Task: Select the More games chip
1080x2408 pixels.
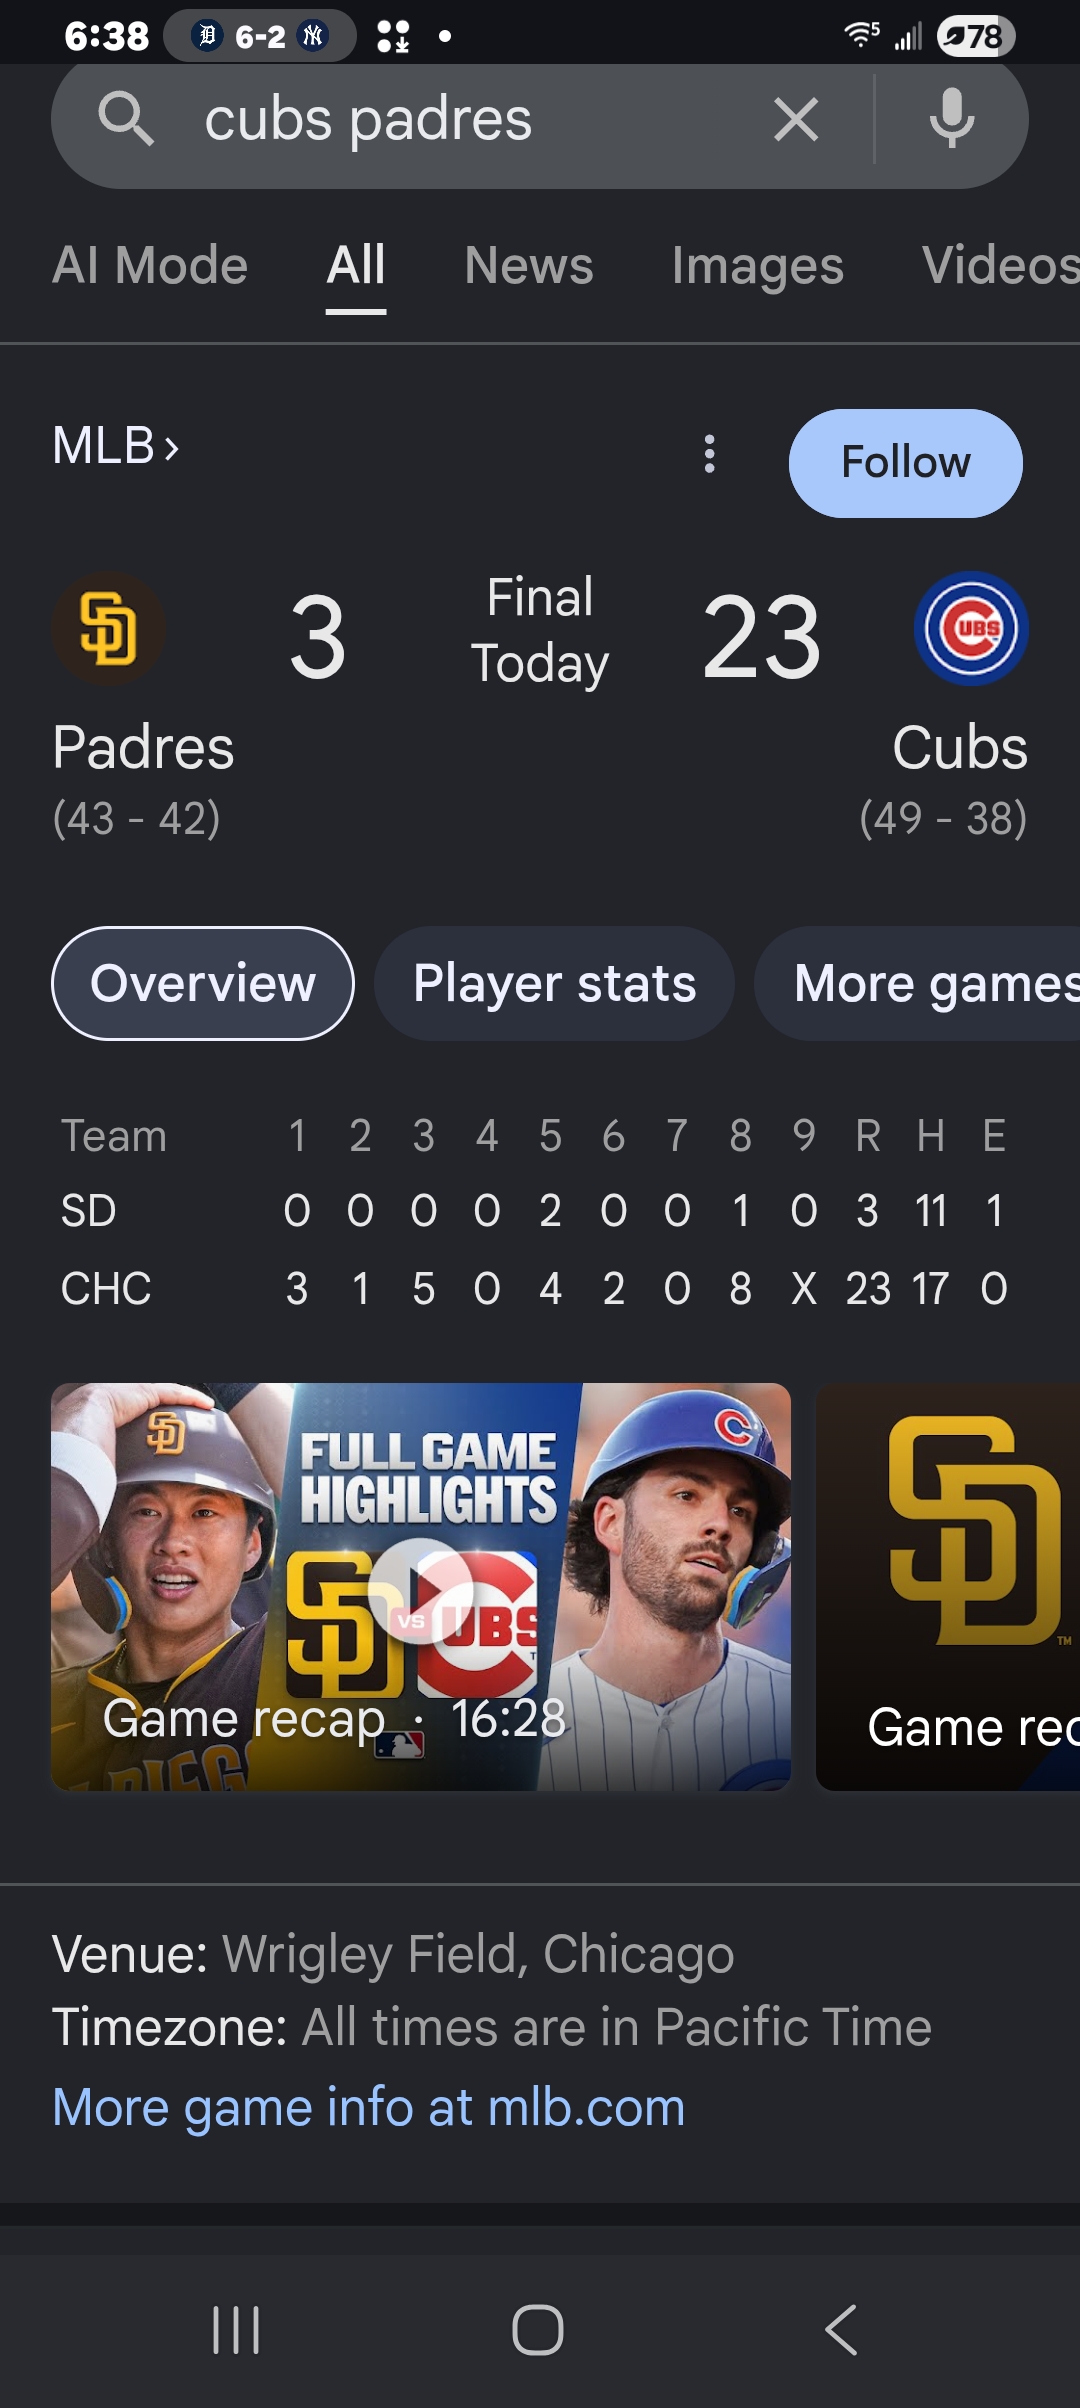Action: point(917,984)
